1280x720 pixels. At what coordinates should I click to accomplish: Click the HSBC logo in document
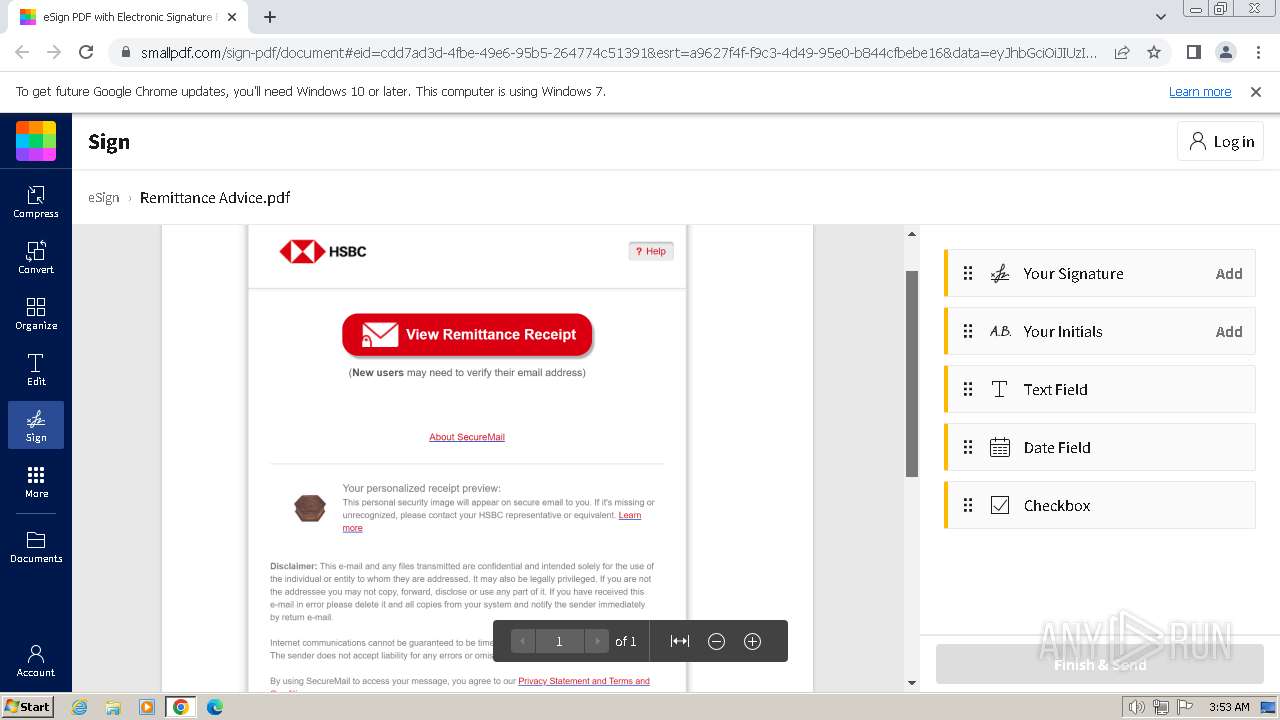point(323,251)
